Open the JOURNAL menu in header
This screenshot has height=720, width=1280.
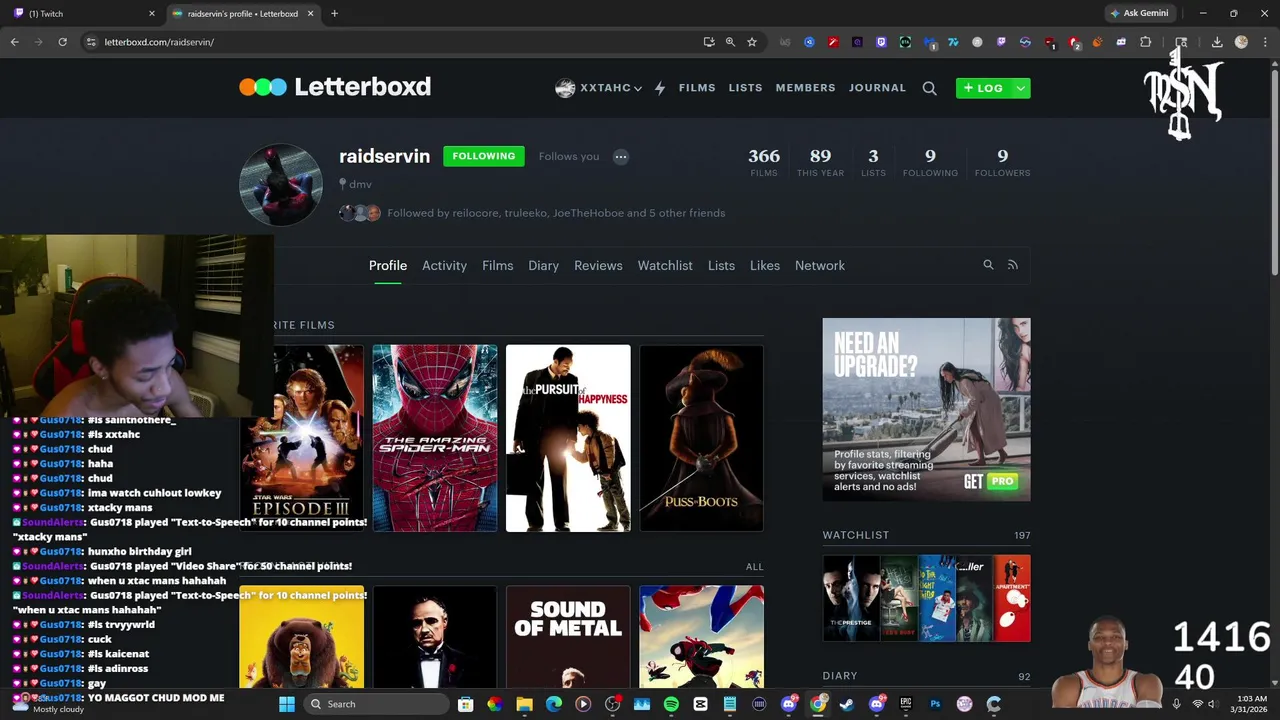click(x=877, y=88)
